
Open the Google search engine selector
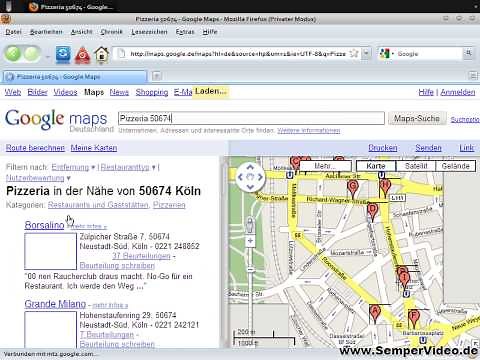(386, 54)
